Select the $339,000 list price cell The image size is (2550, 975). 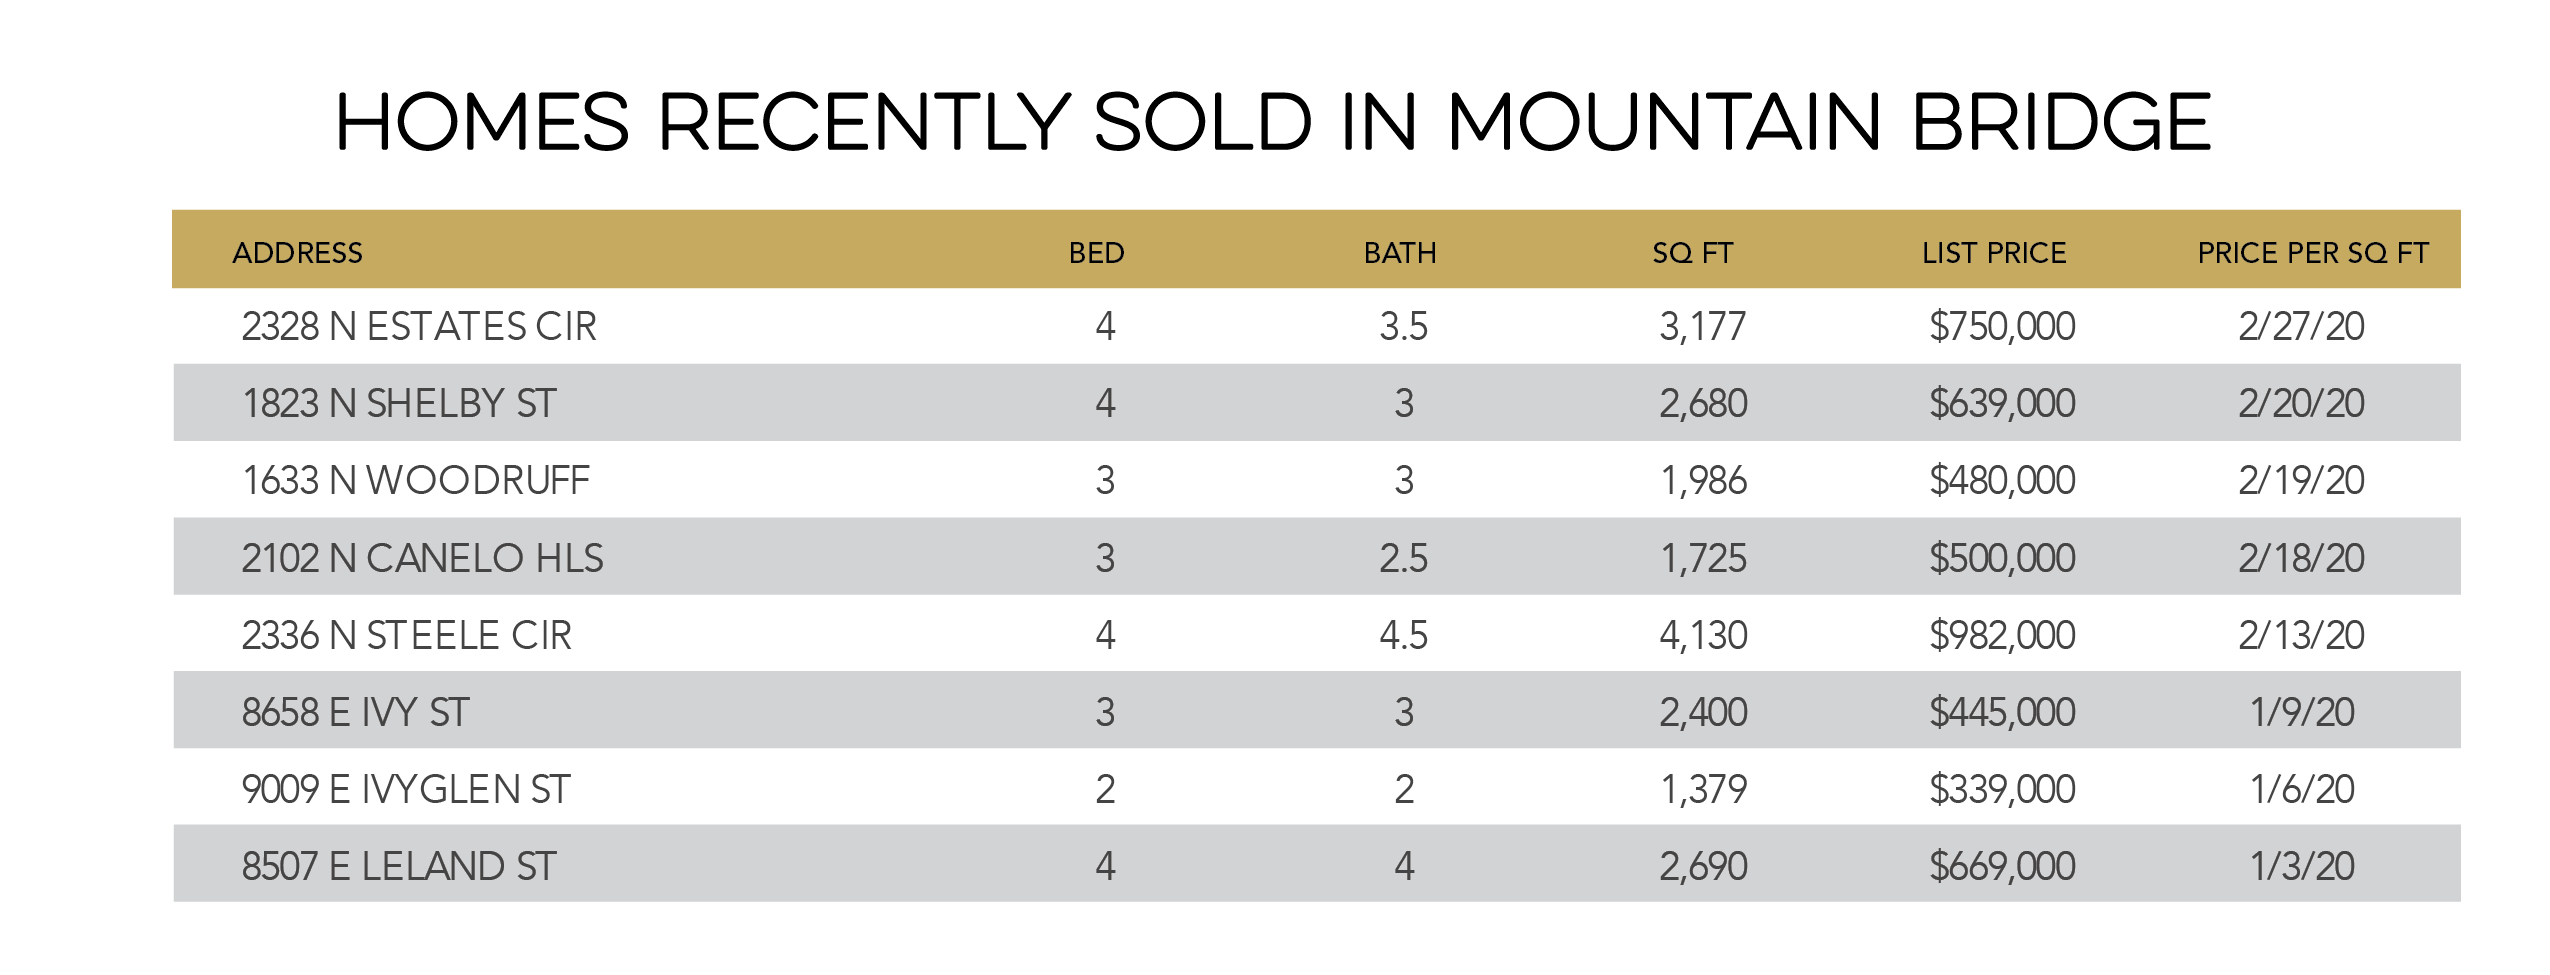coord(2002,789)
